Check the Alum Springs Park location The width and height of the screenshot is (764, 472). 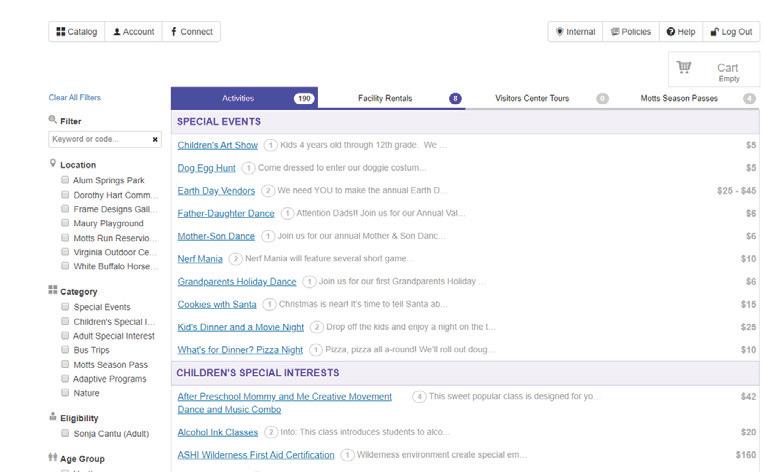(65, 180)
